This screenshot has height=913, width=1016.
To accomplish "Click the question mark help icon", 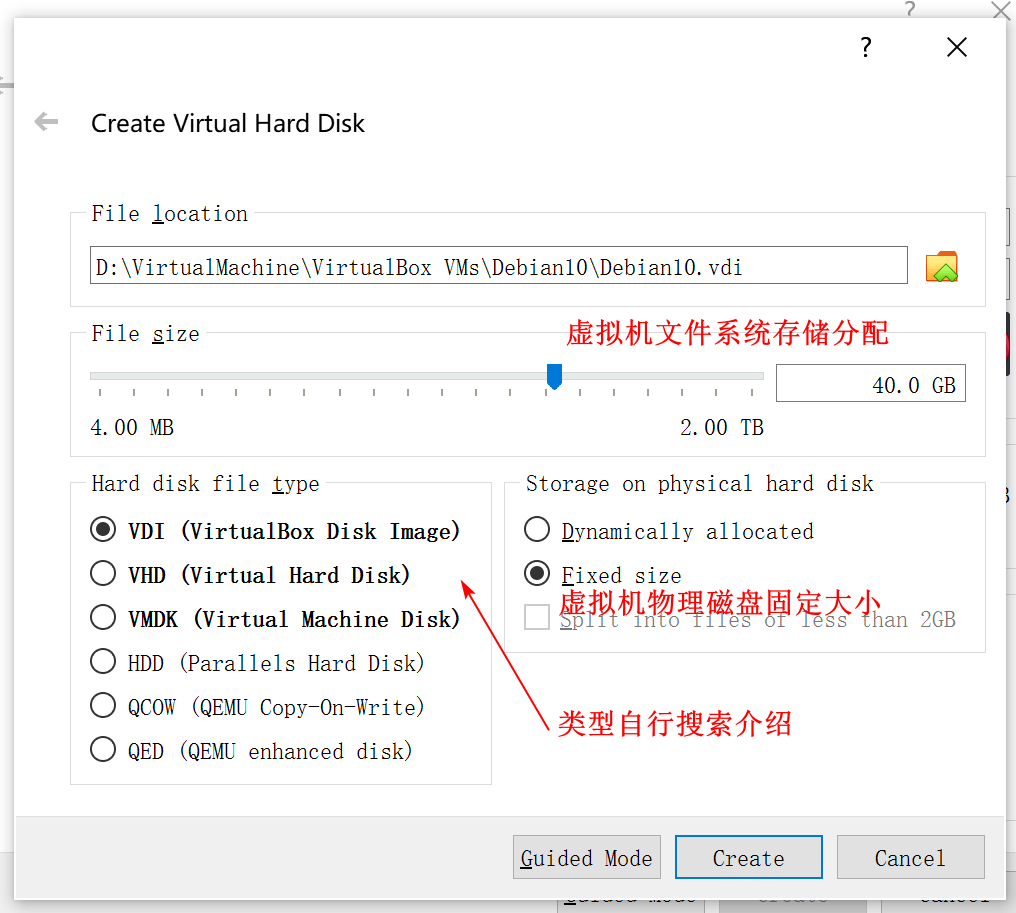I will pos(866,47).
